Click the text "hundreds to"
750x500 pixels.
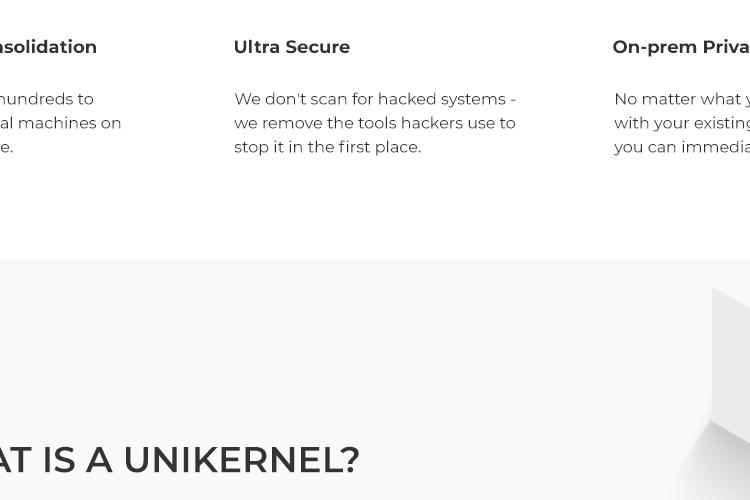coord(46,99)
